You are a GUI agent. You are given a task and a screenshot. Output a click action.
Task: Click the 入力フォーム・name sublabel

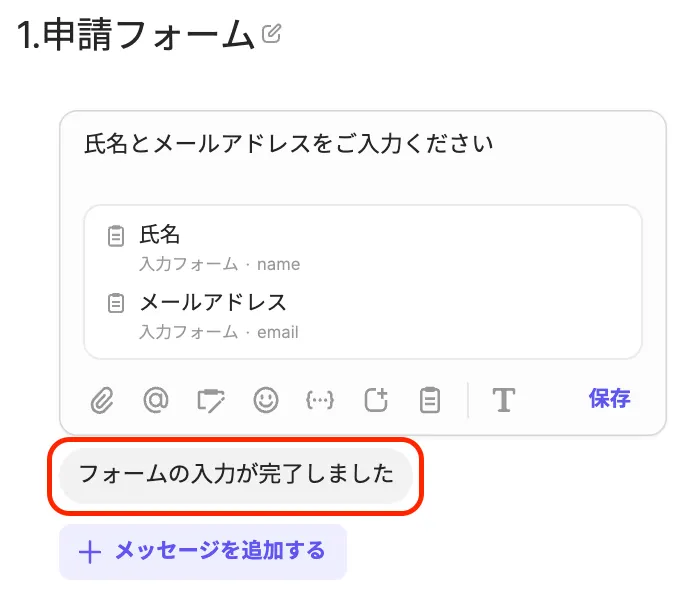219,265
